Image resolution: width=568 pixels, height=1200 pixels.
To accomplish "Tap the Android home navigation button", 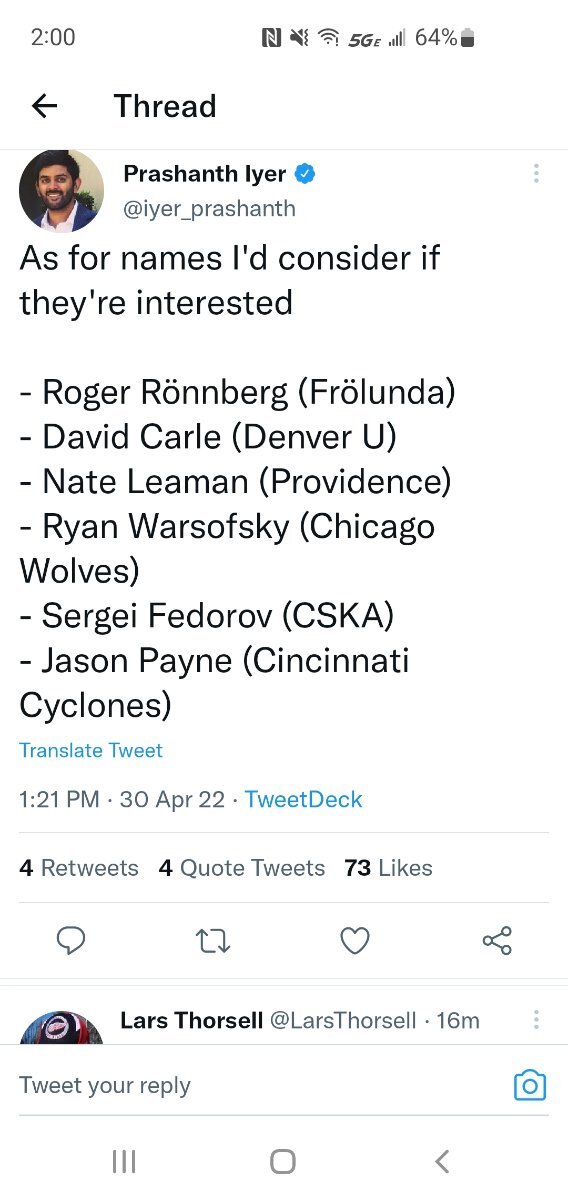I will 283,1161.
